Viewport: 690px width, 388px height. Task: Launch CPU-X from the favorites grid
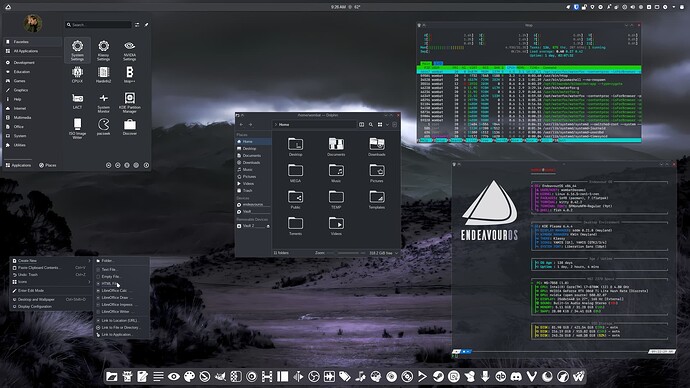click(x=77, y=75)
